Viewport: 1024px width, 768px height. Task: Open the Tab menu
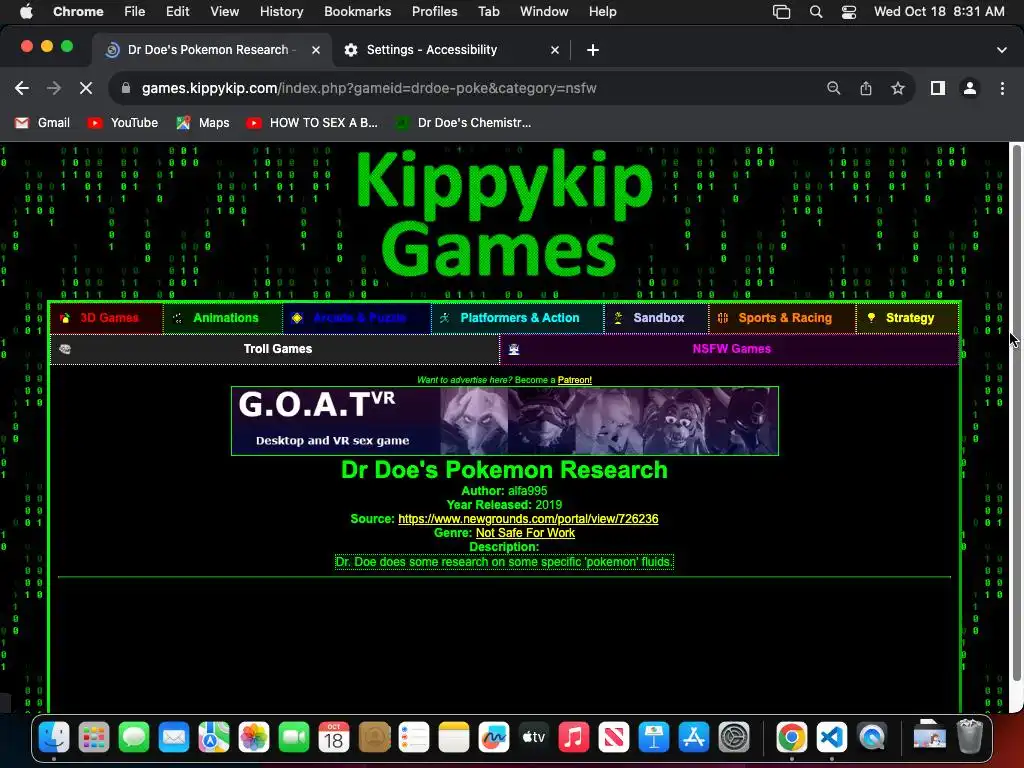point(488,12)
